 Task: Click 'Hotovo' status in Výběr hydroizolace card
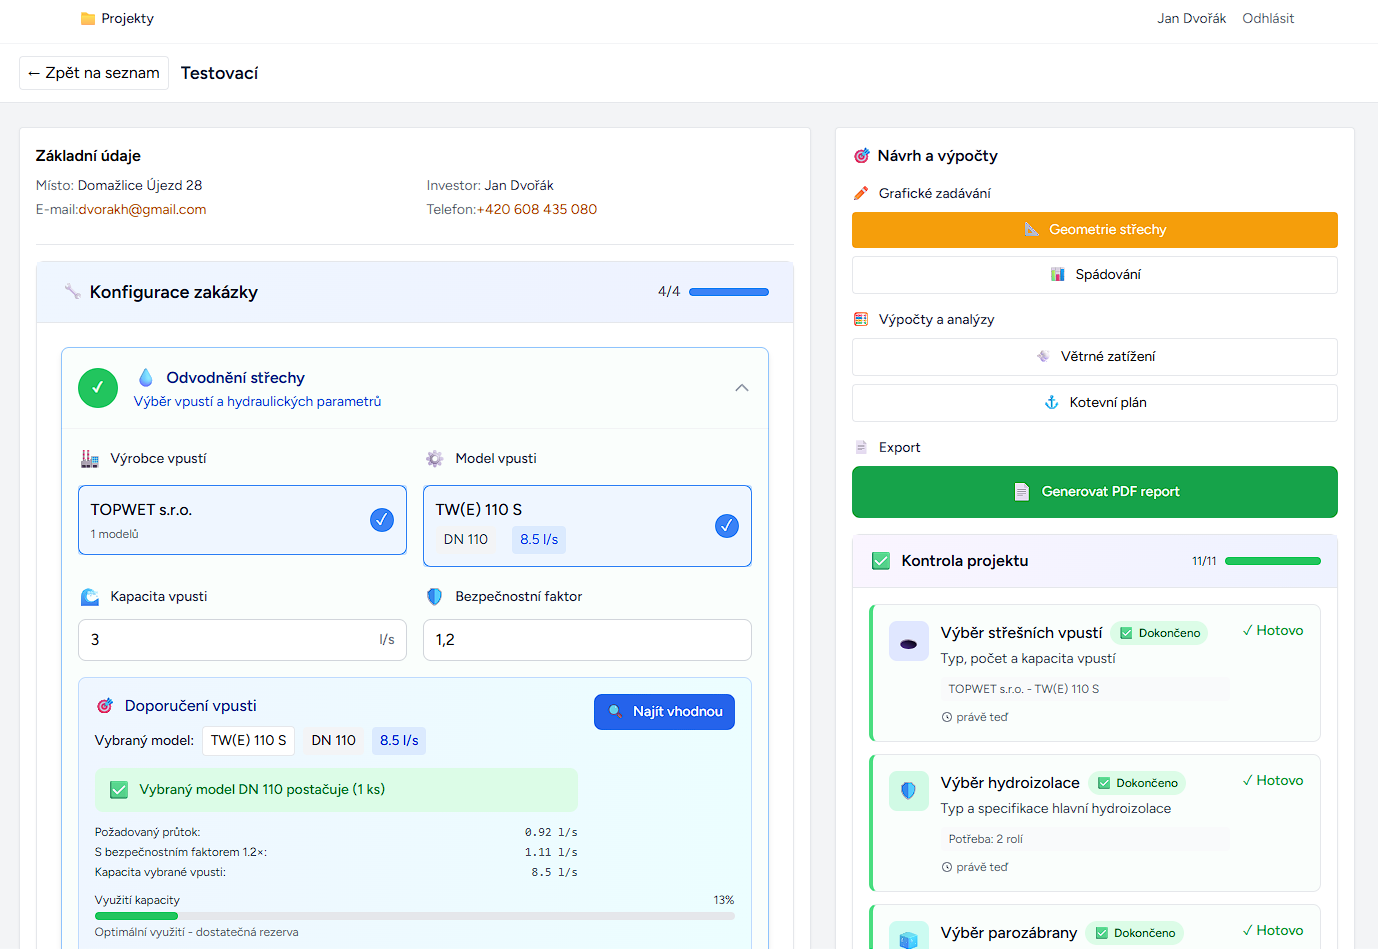click(1273, 781)
